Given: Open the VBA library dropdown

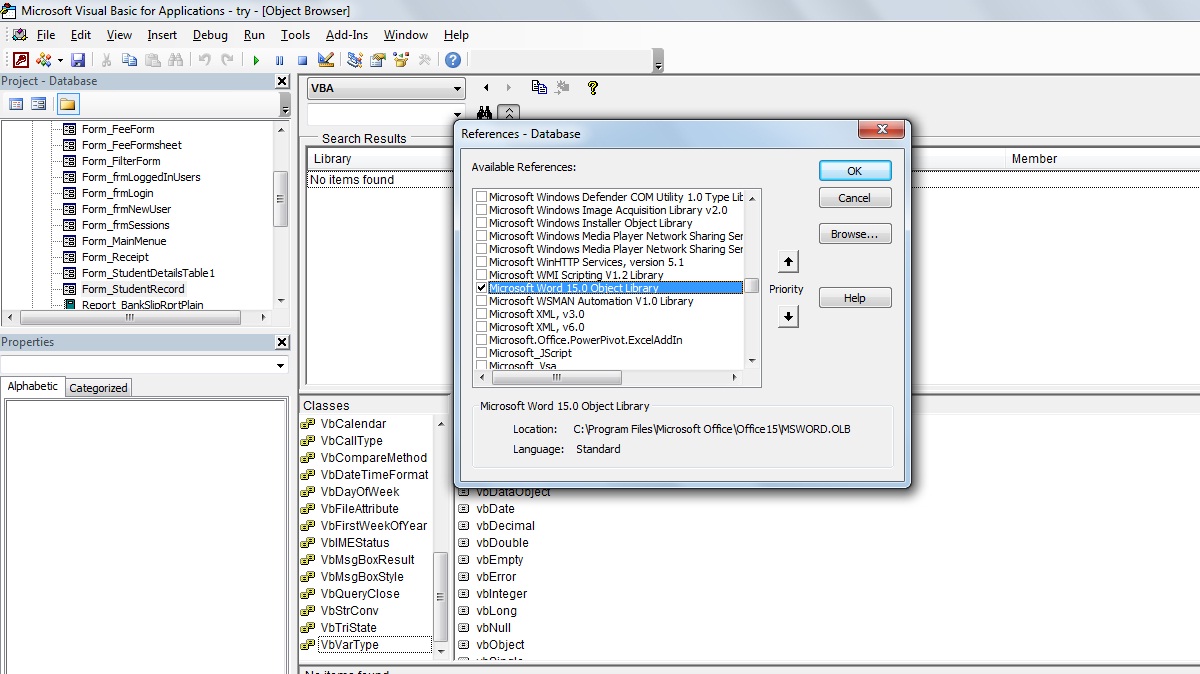Looking at the screenshot, I should pyautogui.click(x=457, y=88).
